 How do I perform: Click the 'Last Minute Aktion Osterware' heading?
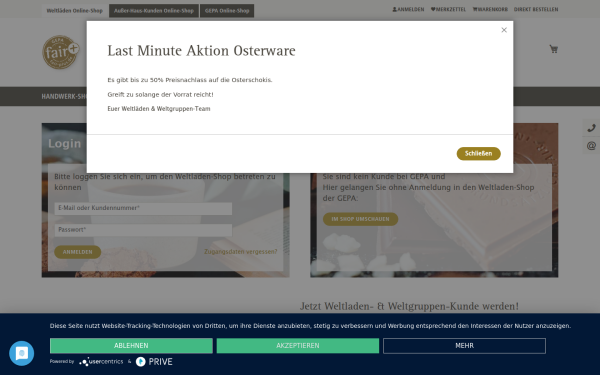tap(201, 51)
